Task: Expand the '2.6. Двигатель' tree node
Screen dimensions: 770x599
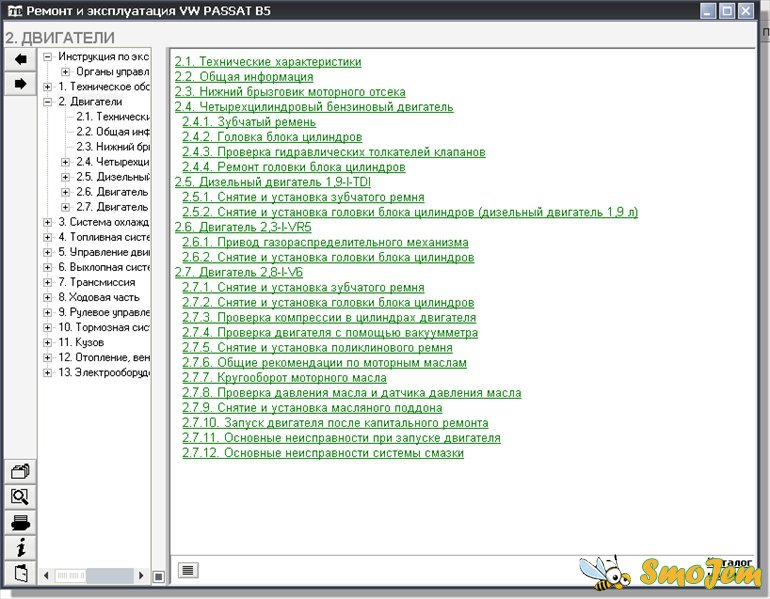Action: [65, 192]
